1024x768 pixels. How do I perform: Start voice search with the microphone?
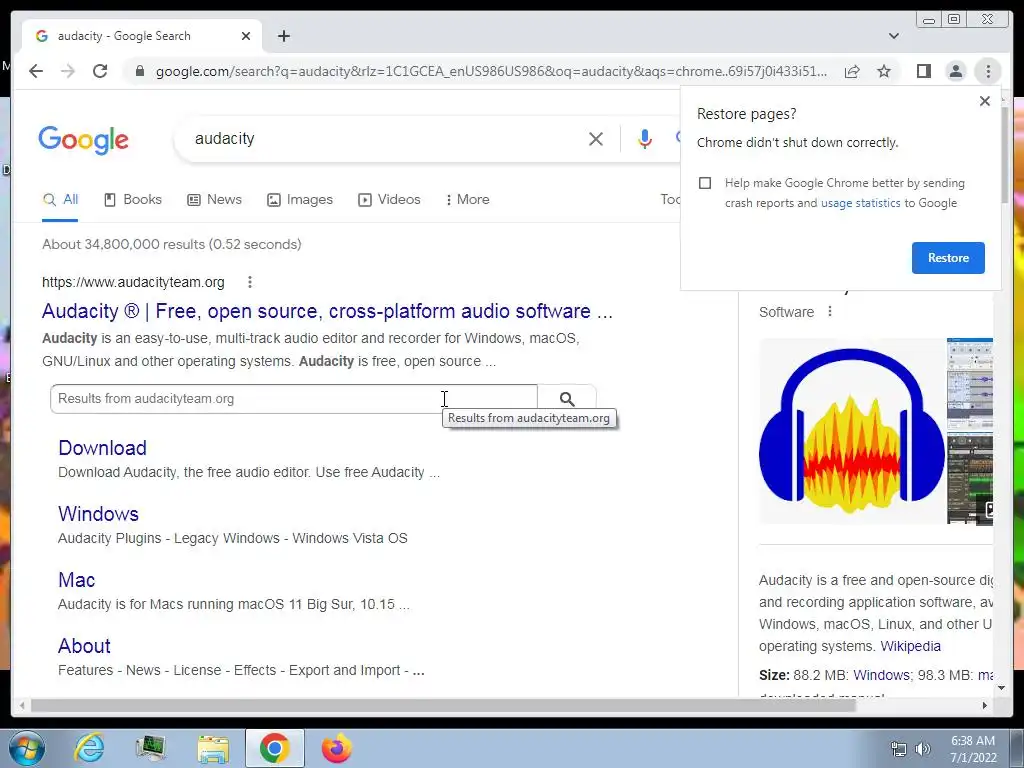click(x=645, y=138)
